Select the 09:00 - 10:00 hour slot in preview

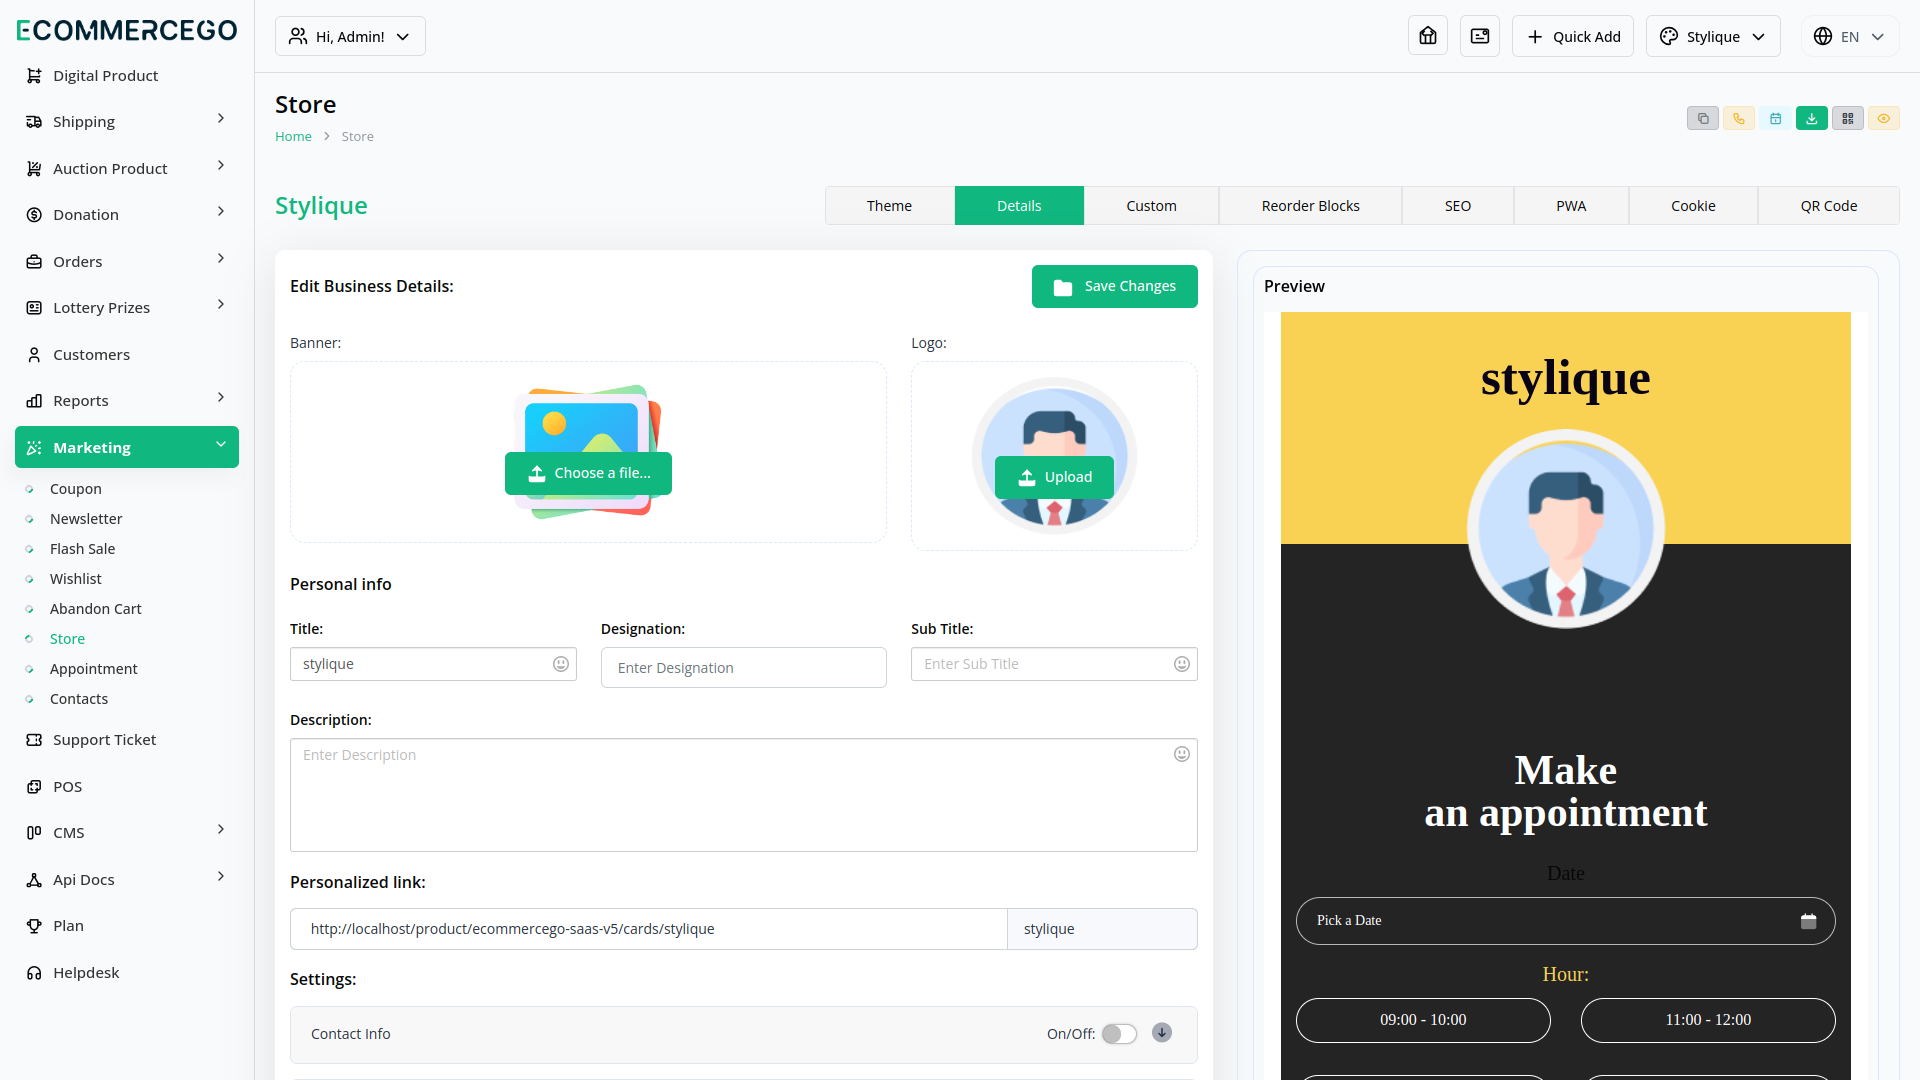coord(1423,1020)
